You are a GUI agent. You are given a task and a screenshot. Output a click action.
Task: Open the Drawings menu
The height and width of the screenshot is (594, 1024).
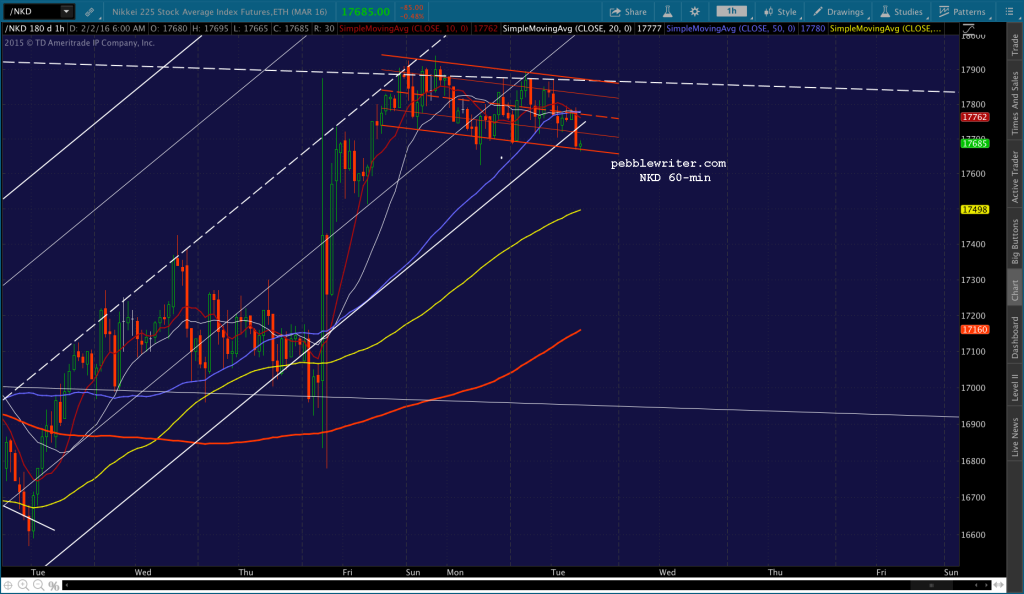(838, 11)
